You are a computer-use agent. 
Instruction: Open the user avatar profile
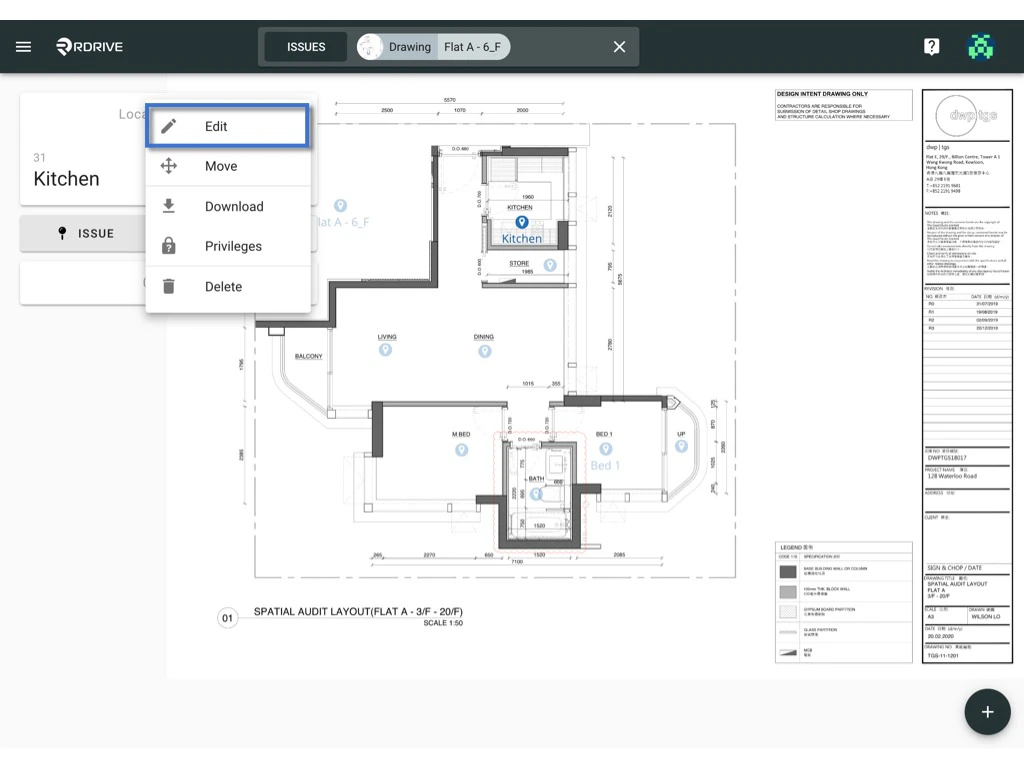pyautogui.click(x=980, y=47)
